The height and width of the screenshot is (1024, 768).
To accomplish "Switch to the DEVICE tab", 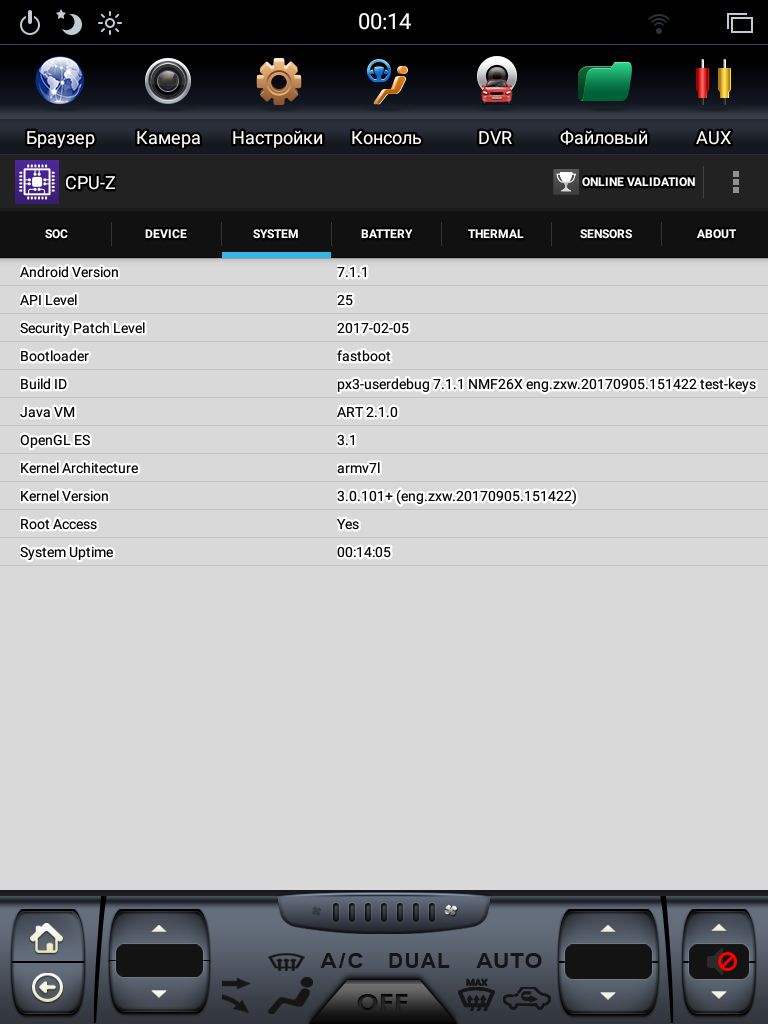I will click(166, 234).
